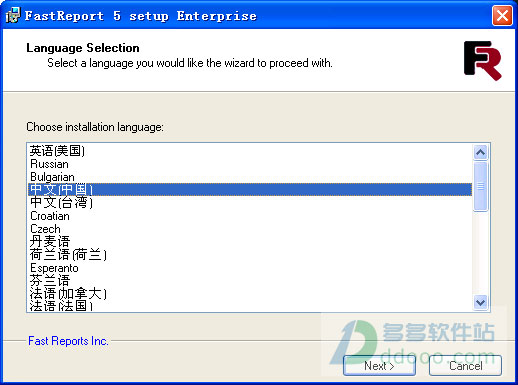This screenshot has height=385, width=518.
Task: Click the installer icon in title bar
Action: click(13, 15)
